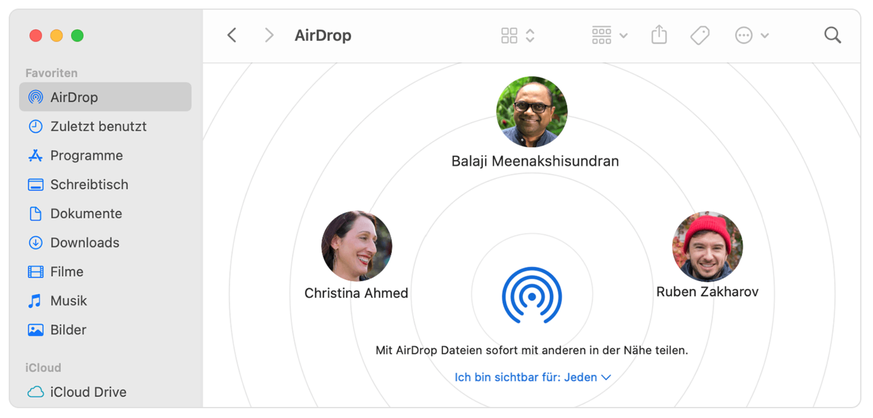
Task: Open the view style up-down chevrons
Action: coord(530,36)
